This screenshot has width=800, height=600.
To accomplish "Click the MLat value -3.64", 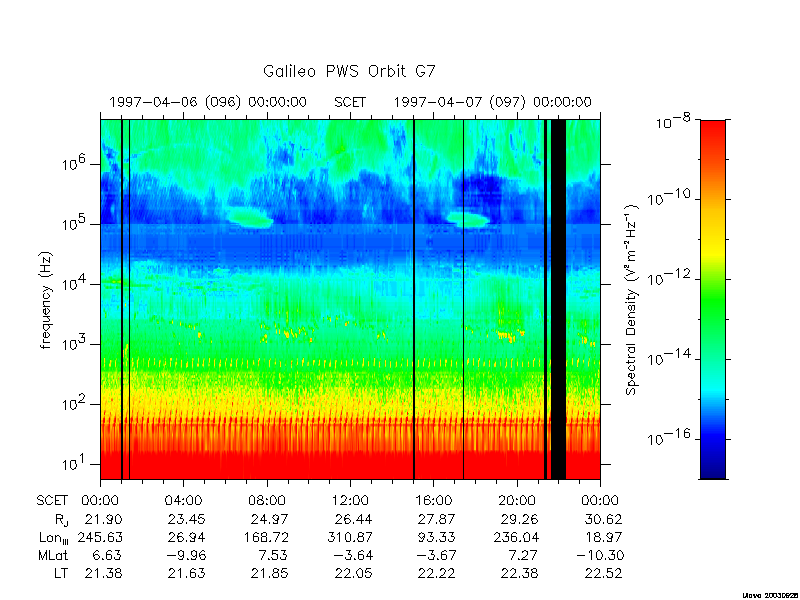I will click(353, 555).
